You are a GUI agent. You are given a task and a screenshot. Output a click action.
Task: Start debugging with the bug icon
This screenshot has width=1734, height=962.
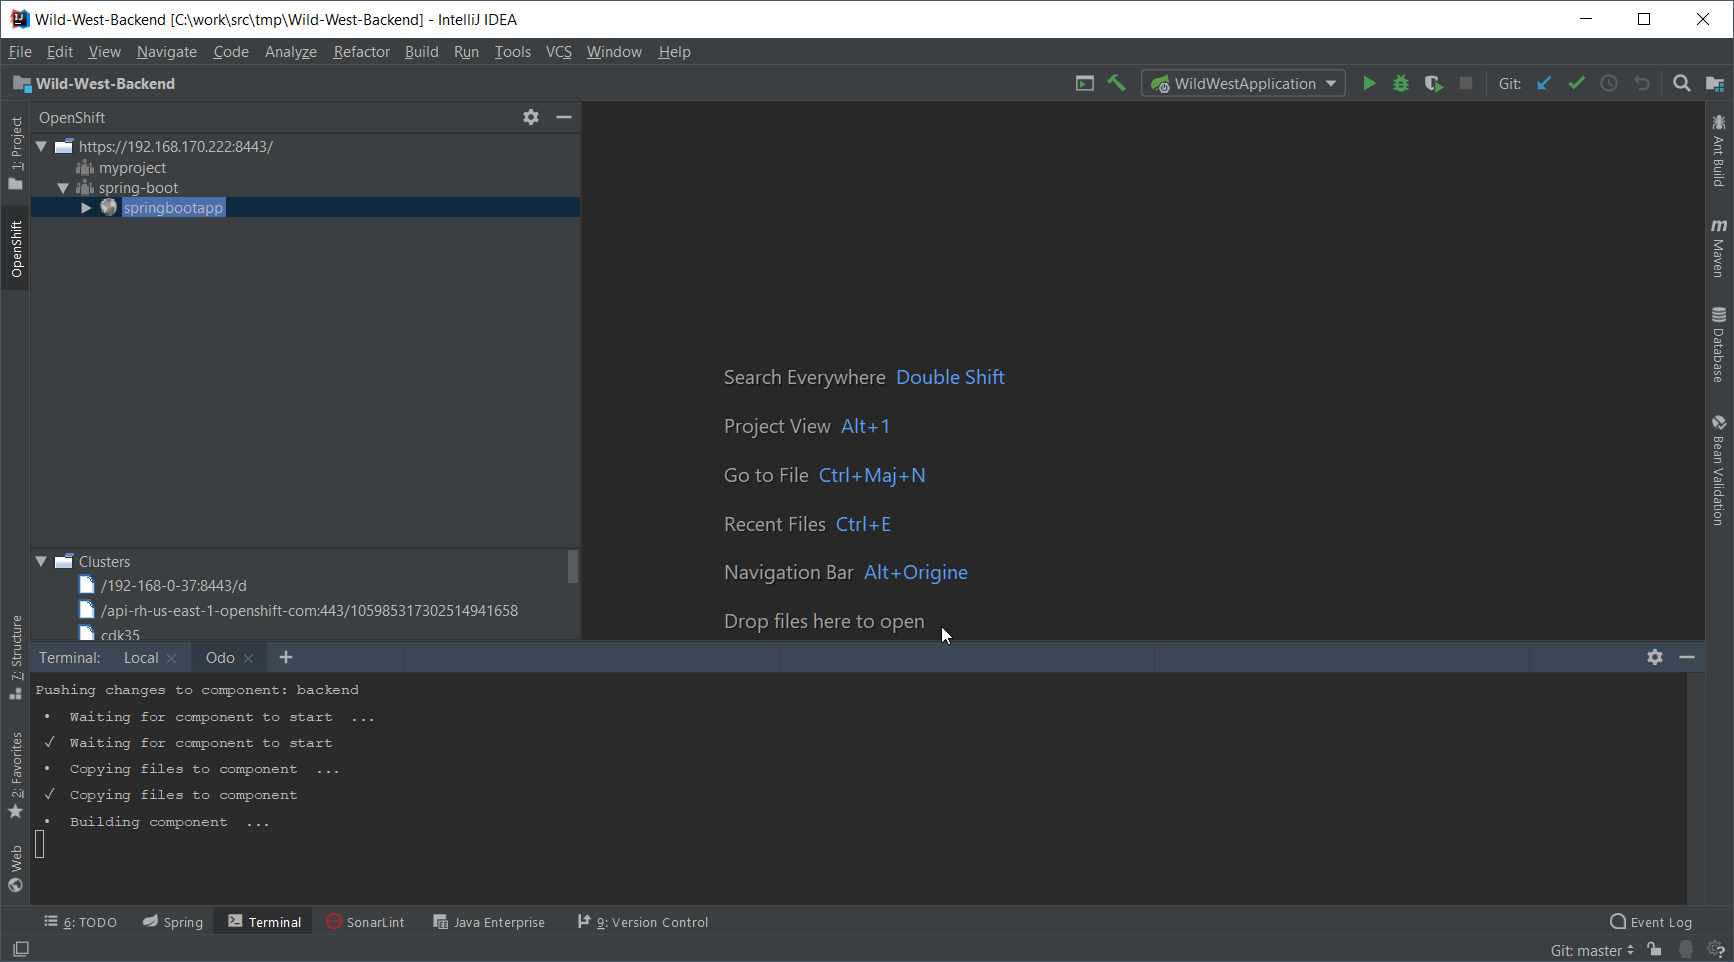point(1401,83)
